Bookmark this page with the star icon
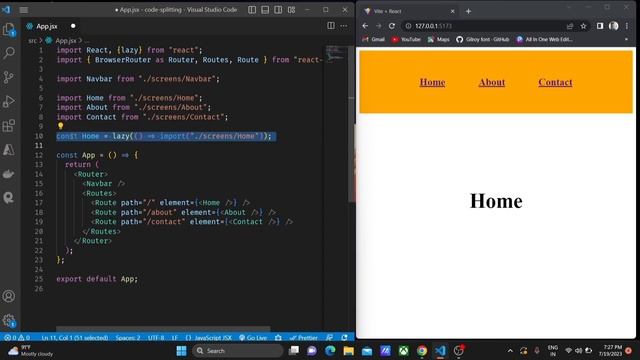 (x=583, y=26)
